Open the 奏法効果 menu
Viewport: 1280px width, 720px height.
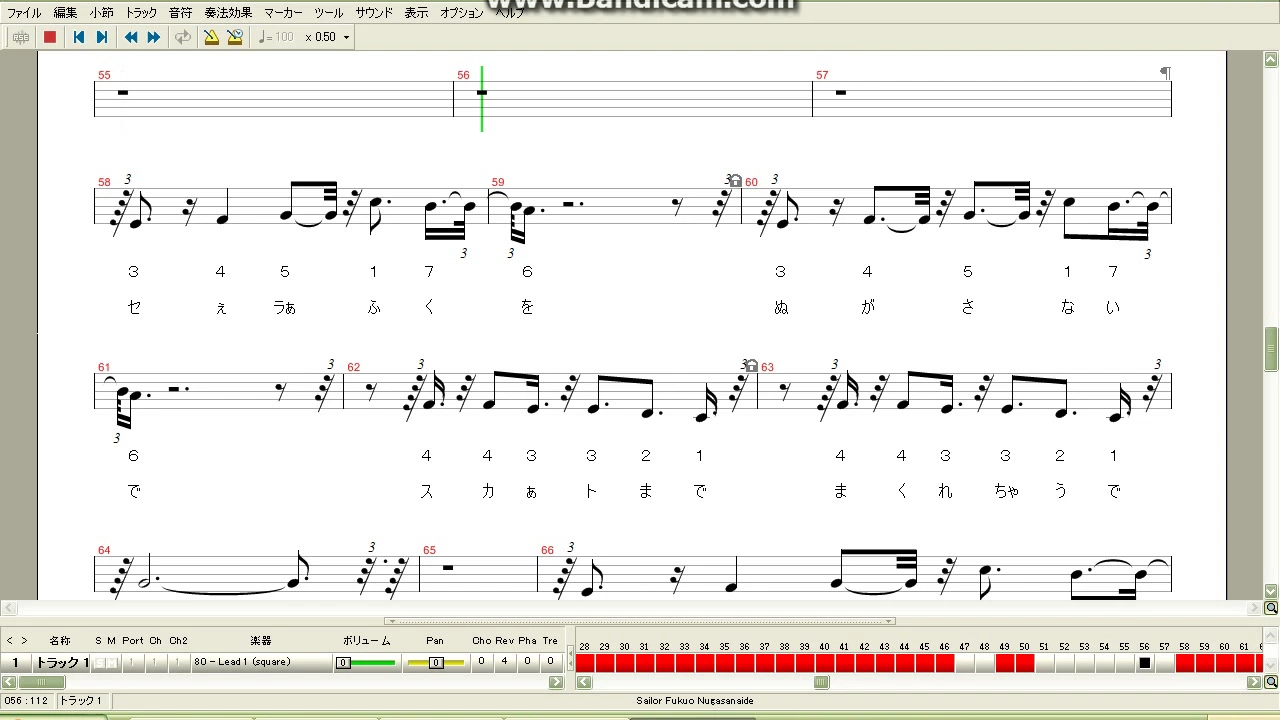coord(228,13)
